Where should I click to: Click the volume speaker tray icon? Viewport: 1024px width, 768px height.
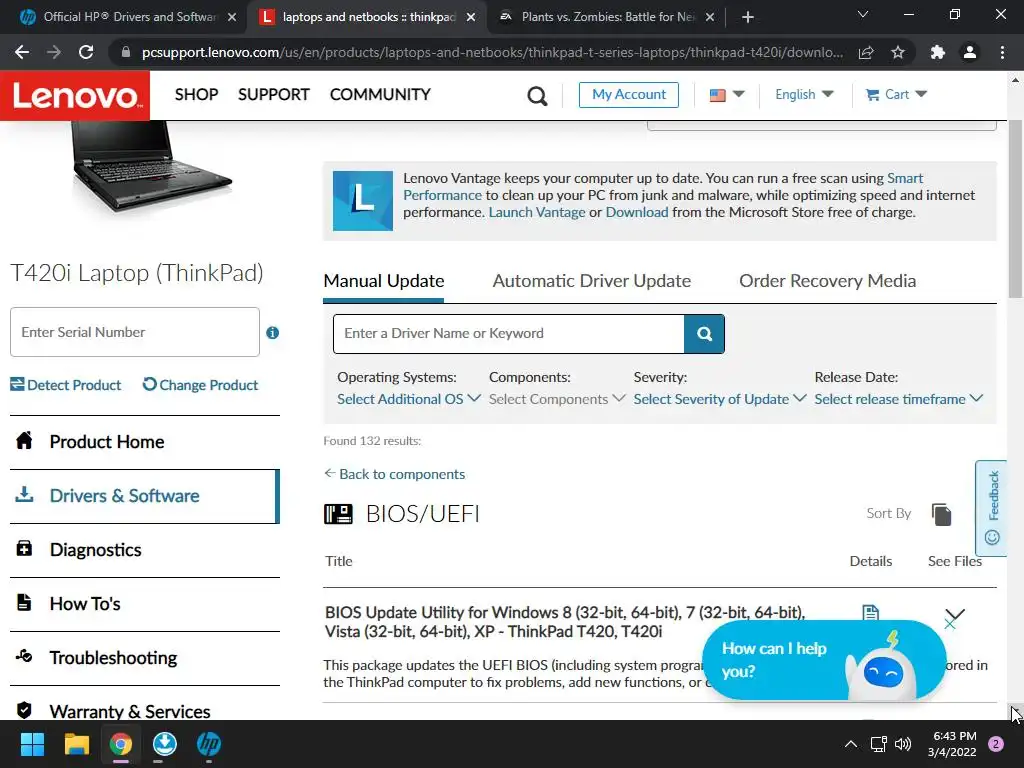click(903, 744)
